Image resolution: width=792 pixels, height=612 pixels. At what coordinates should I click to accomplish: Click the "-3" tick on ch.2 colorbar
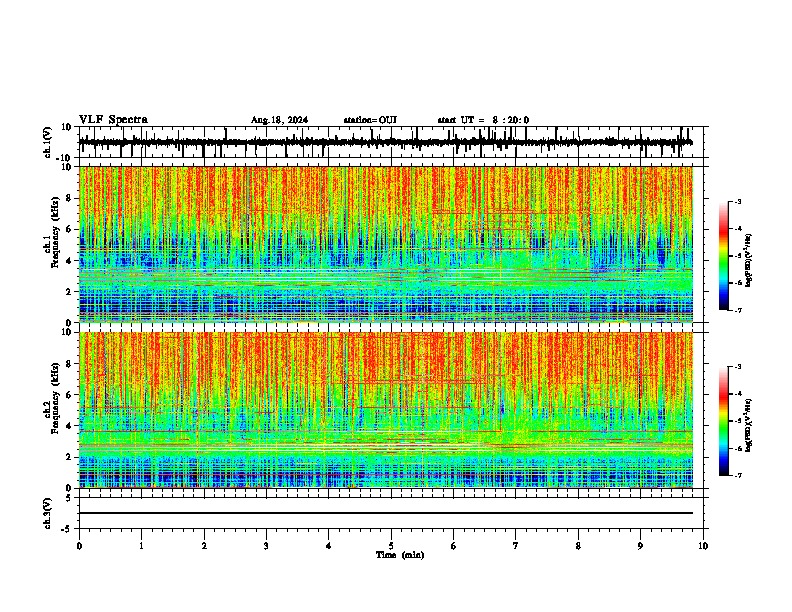pyautogui.click(x=738, y=367)
